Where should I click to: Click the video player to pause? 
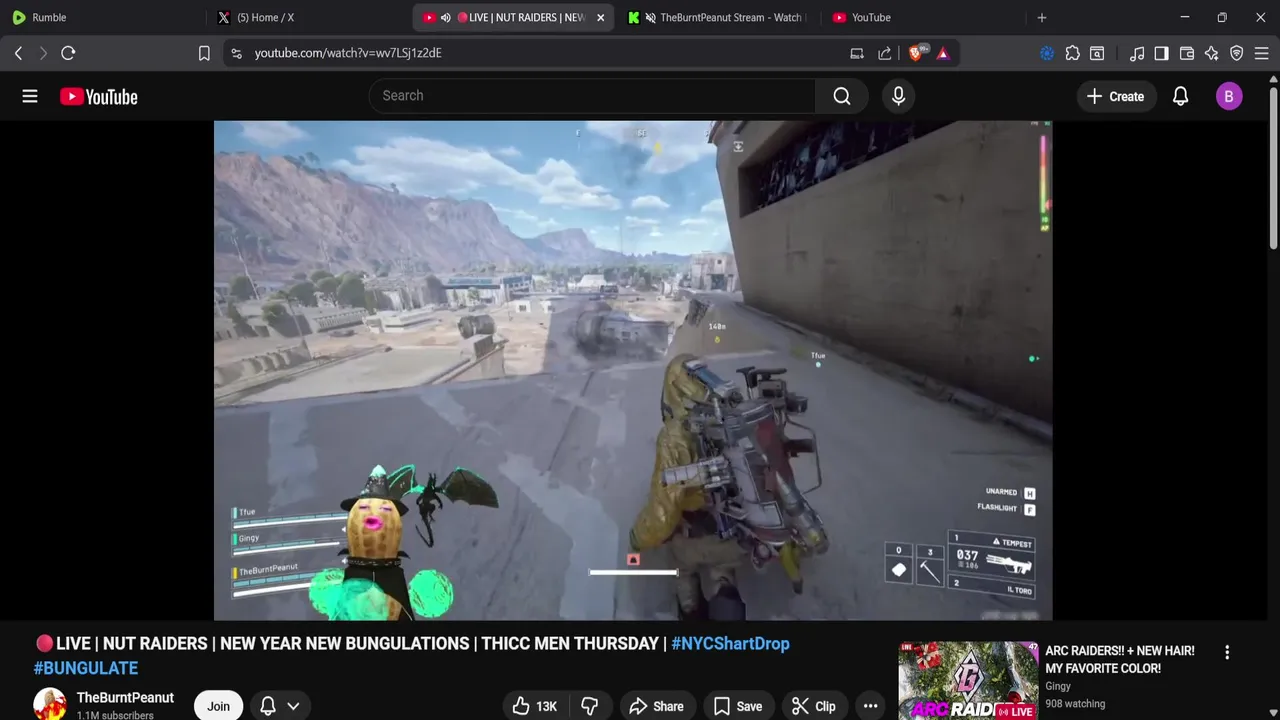[x=632, y=370]
